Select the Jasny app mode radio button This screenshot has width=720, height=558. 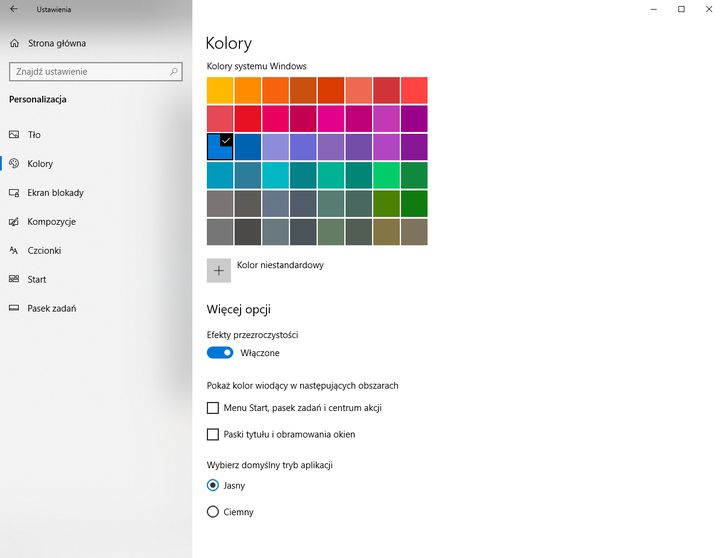[212, 486]
